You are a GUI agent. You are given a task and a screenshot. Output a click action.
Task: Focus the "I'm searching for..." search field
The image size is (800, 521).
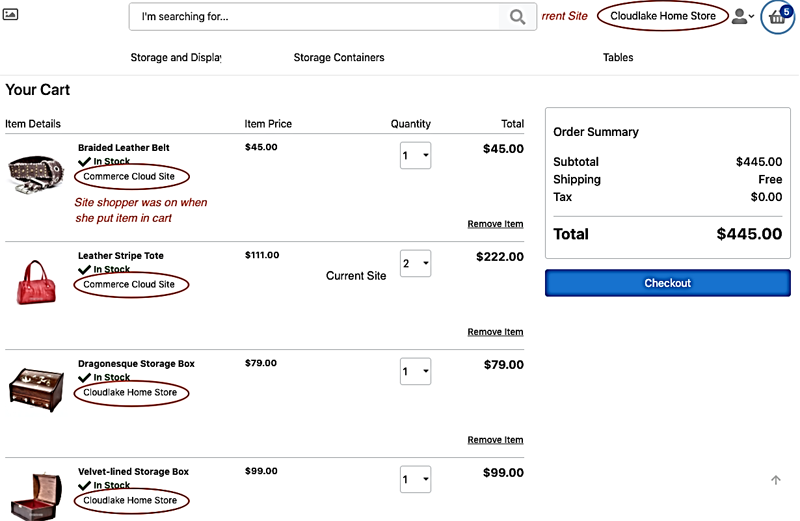315,17
